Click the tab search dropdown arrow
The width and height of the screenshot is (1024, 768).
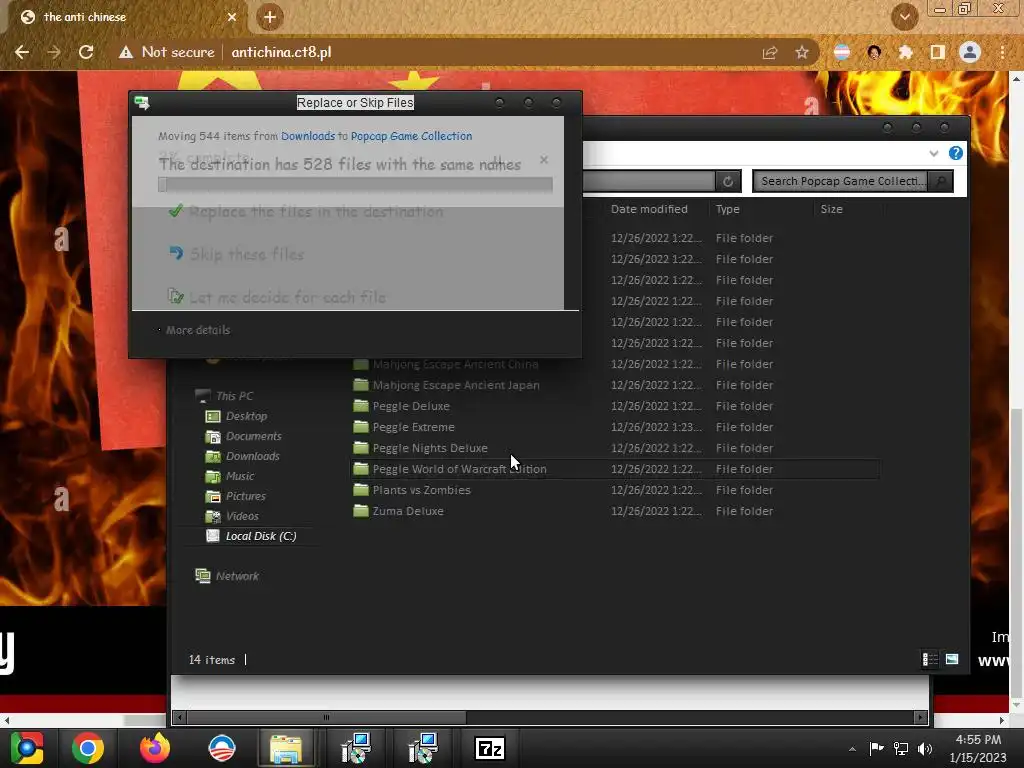click(904, 17)
